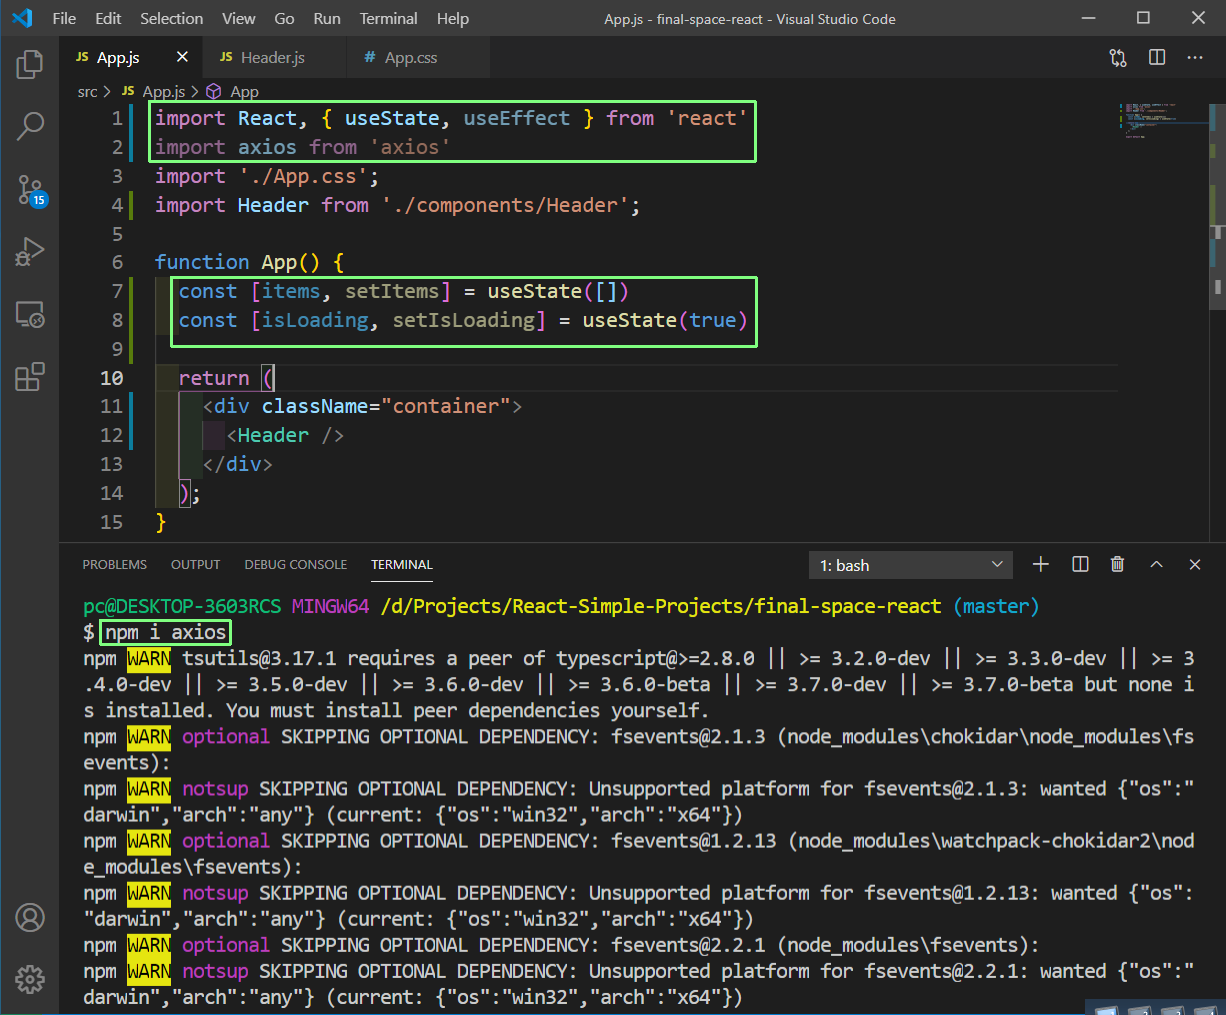Open the Explorer sidebar
The width and height of the screenshot is (1226, 1015).
point(29,63)
